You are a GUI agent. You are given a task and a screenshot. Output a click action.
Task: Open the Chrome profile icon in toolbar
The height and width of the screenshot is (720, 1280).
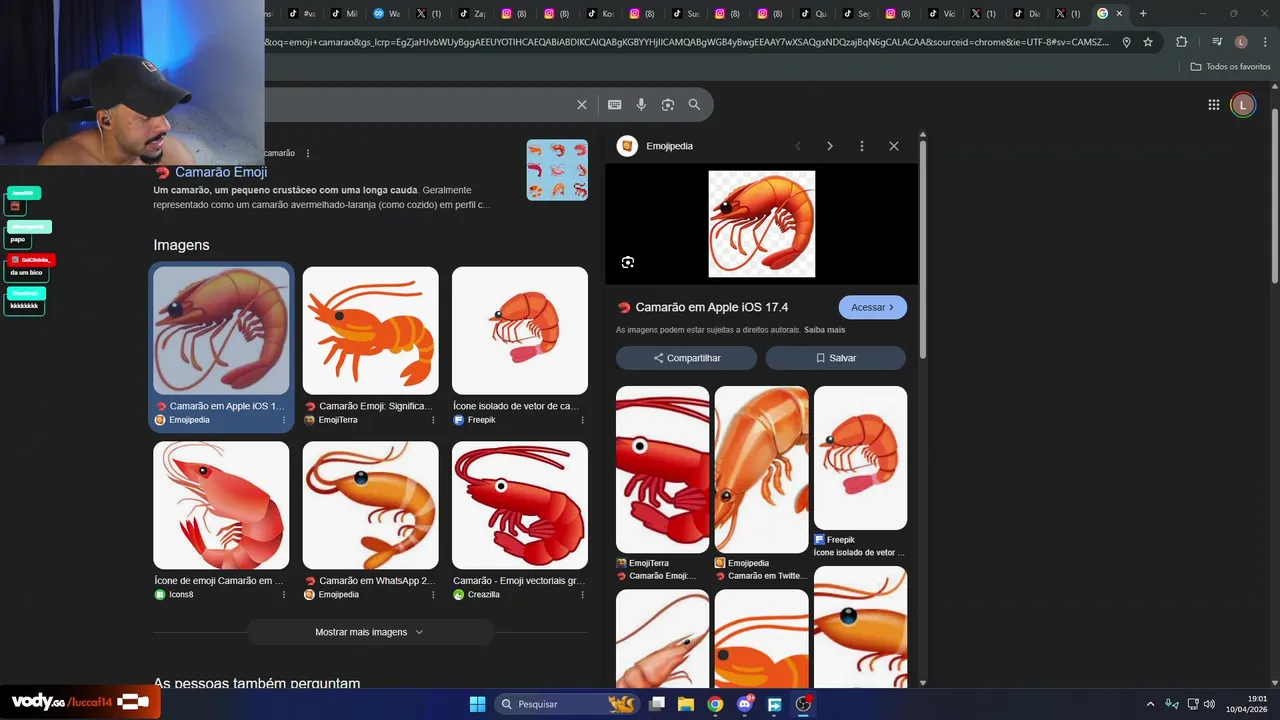pyautogui.click(x=1241, y=42)
